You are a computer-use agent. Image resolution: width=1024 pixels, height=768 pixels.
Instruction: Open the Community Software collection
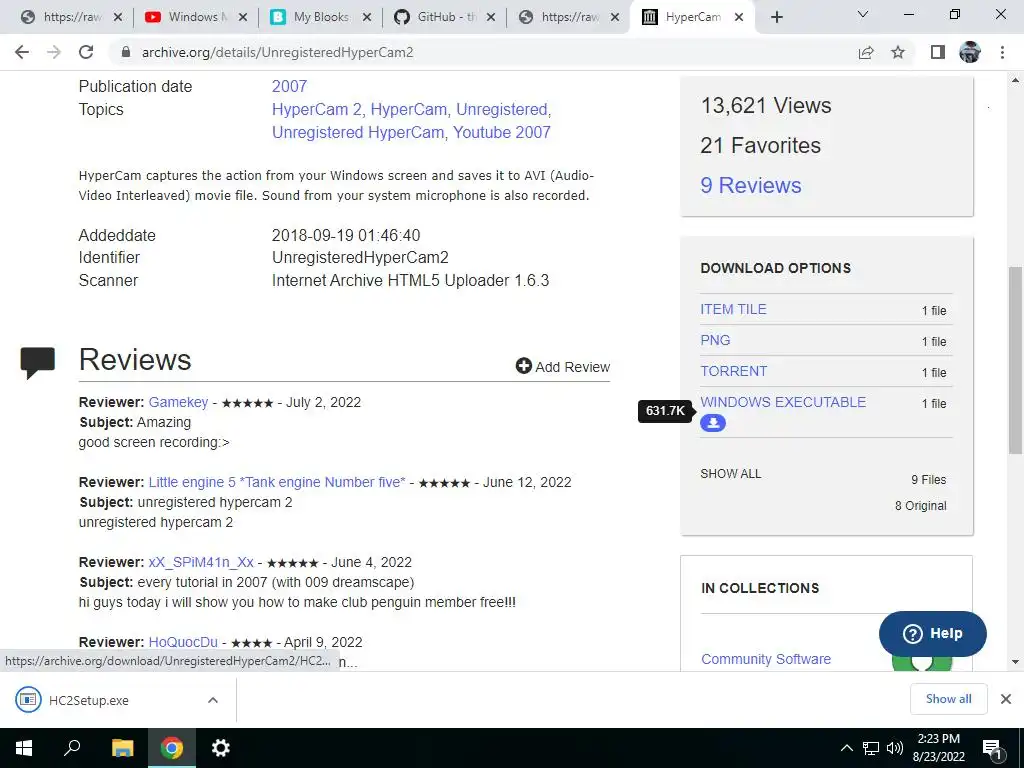click(x=765, y=659)
